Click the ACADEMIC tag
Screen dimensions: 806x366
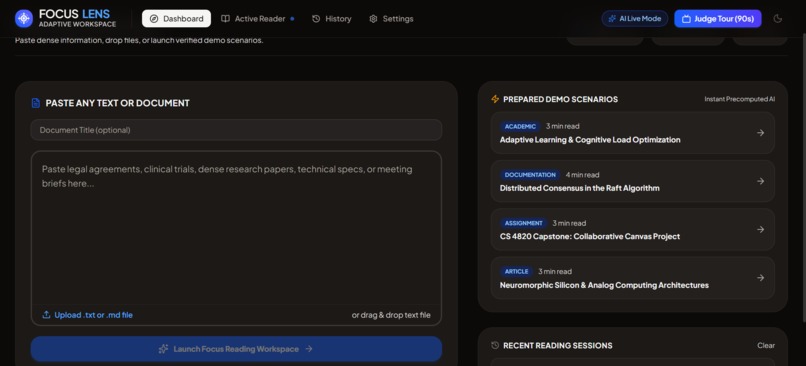[520, 126]
